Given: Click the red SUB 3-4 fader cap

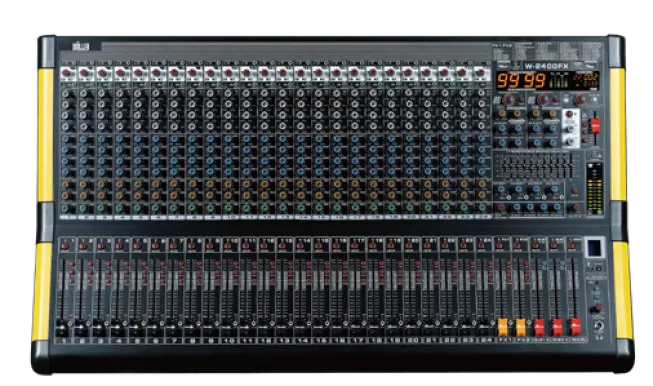Looking at the screenshot, I should click(x=557, y=327).
